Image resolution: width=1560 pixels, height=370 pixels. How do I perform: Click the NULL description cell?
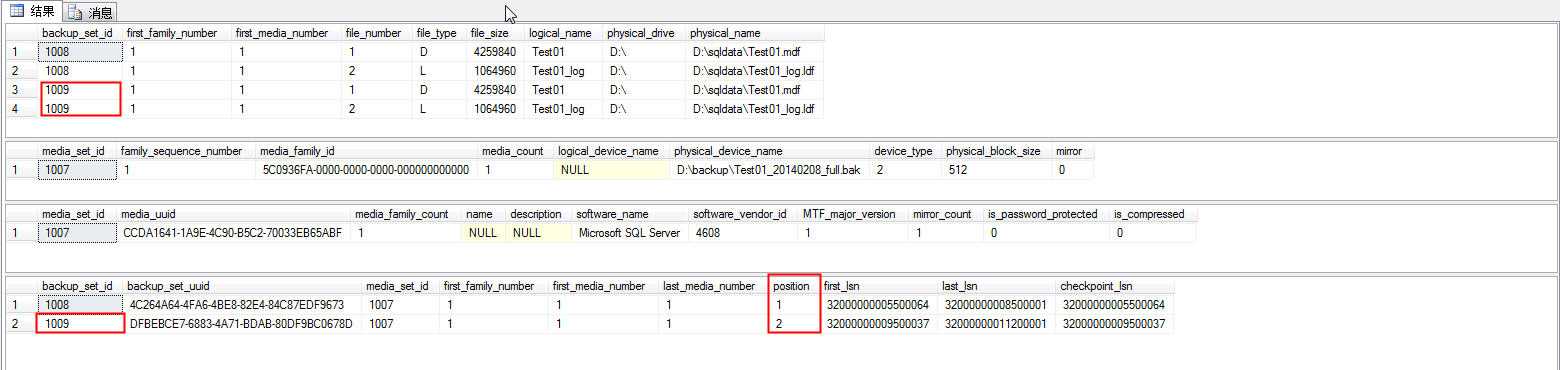tap(539, 233)
